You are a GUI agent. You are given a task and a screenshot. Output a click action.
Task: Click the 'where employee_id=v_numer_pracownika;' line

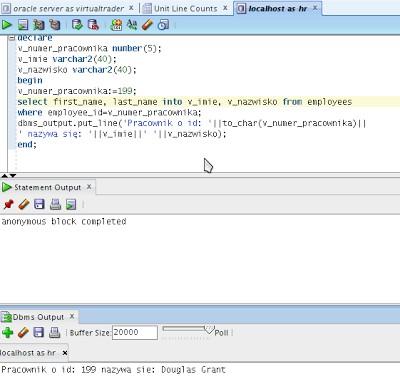(x=109, y=112)
